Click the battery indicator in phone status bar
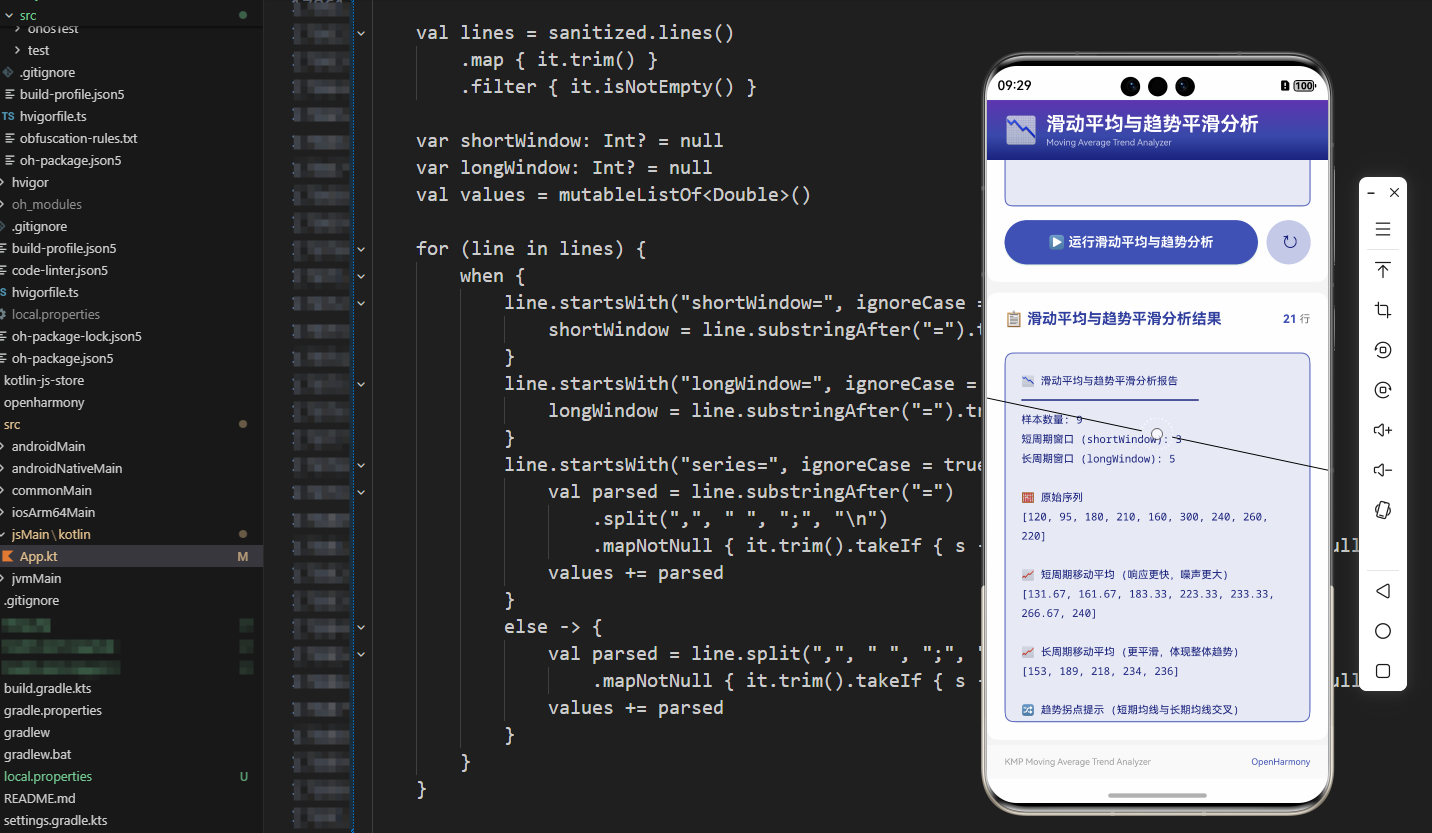Image resolution: width=1432 pixels, height=833 pixels. click(x=1304, y=86)
